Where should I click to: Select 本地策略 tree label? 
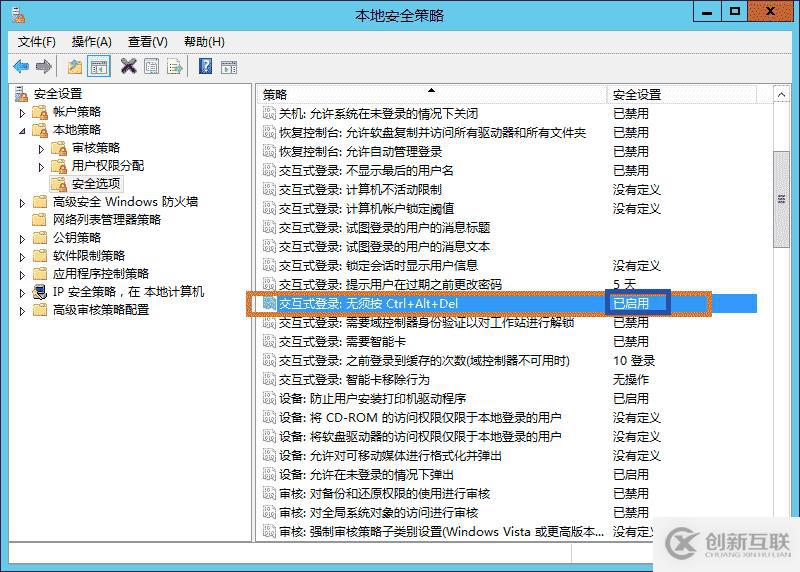click(77, 130)
